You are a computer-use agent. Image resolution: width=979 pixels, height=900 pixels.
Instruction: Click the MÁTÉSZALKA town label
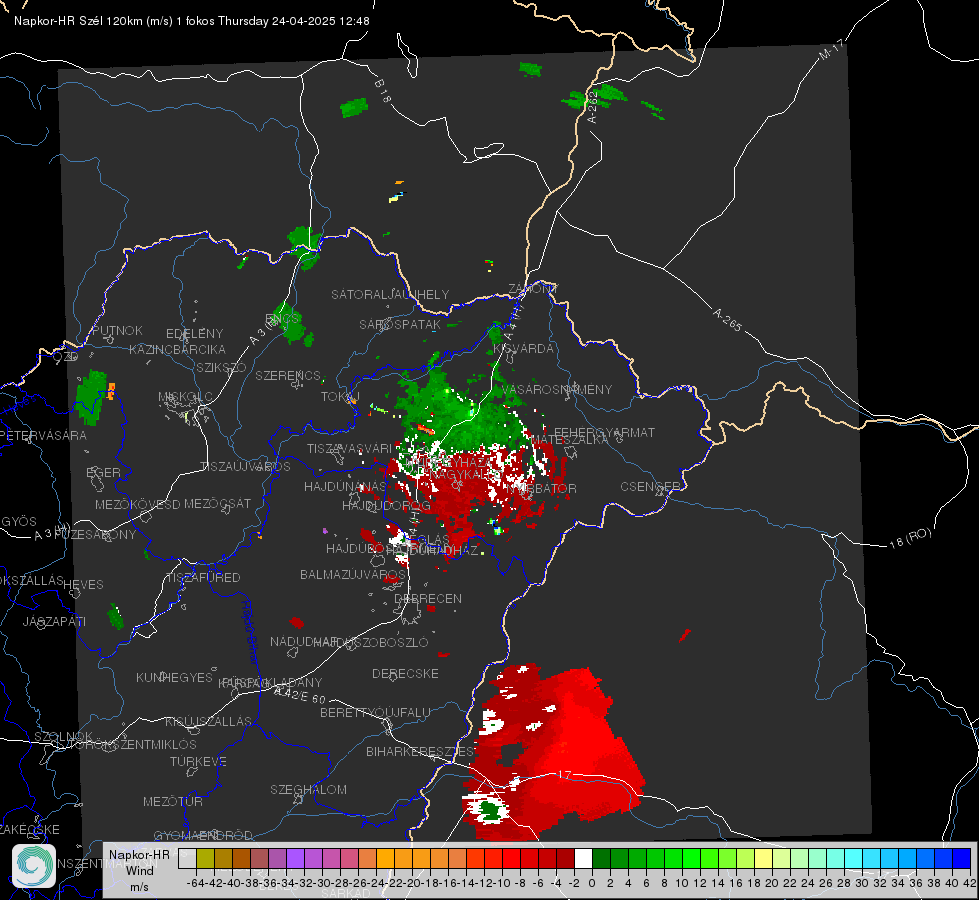click(569, 440)
